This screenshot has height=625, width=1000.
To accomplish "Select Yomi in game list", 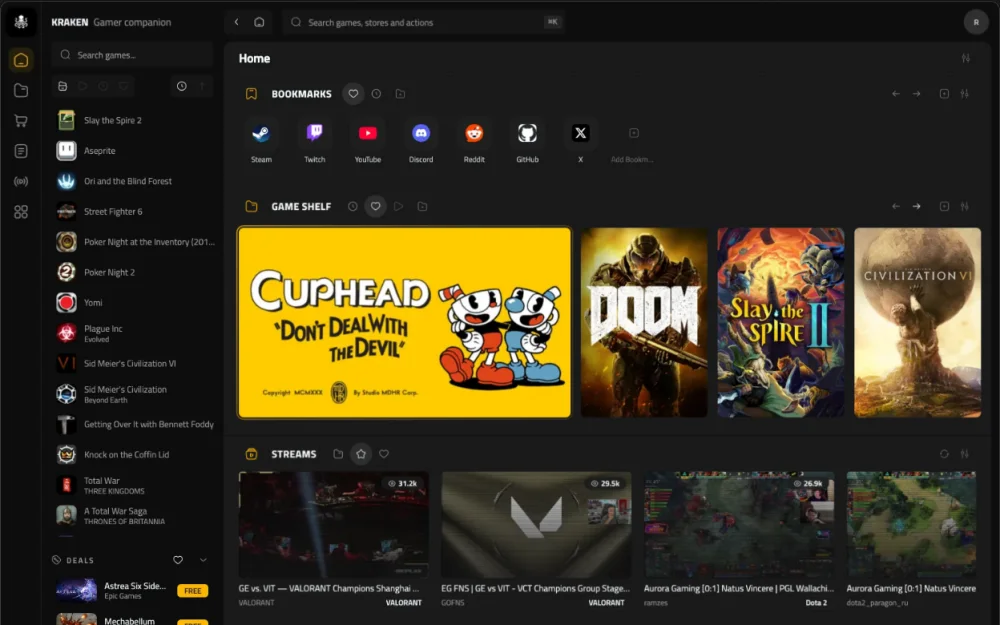I will (134, 302).
